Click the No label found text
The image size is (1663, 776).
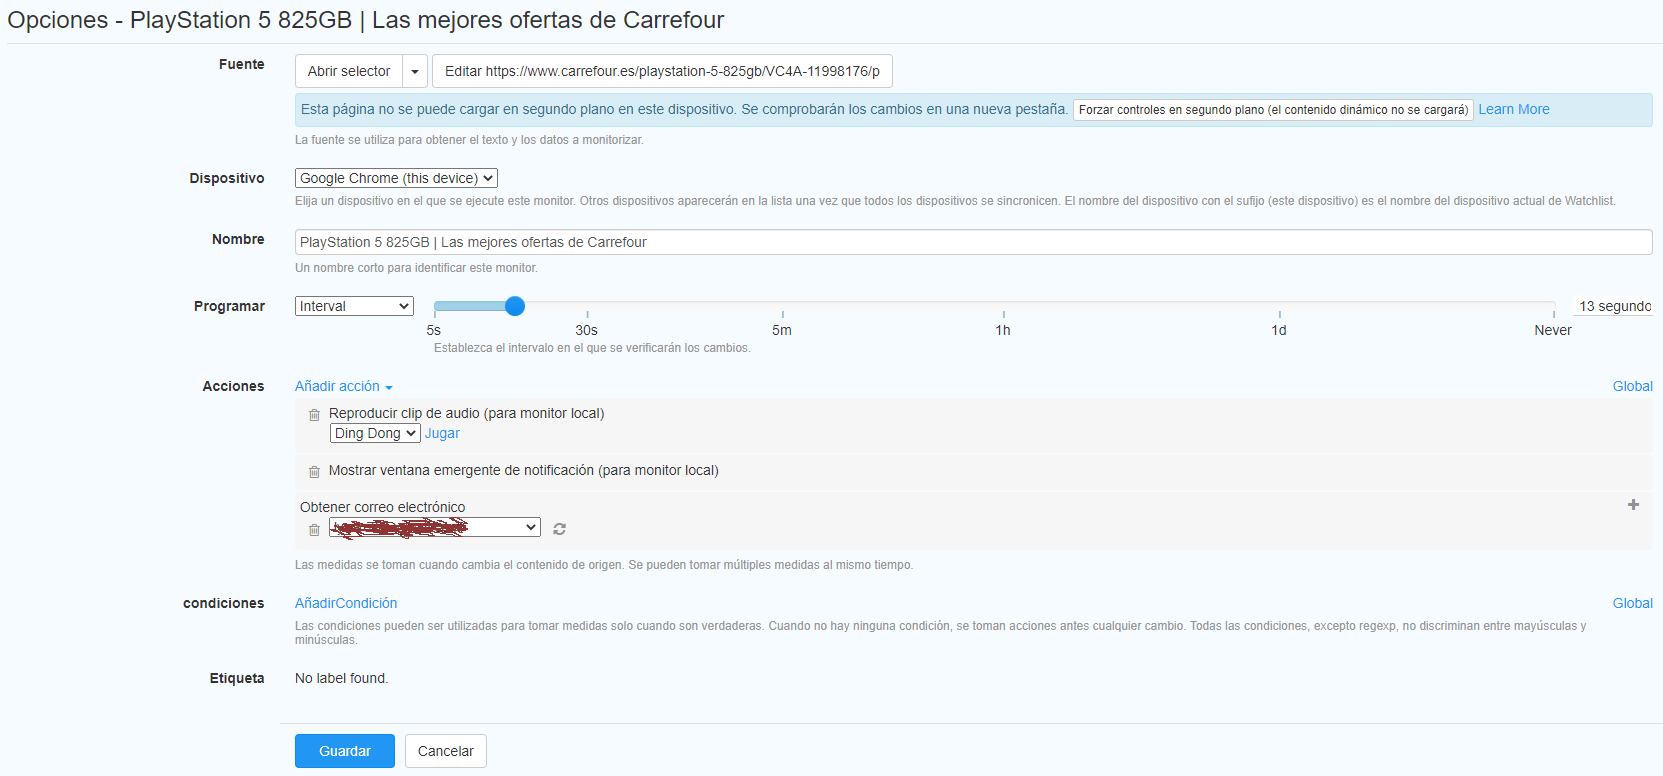coord(341,678)
